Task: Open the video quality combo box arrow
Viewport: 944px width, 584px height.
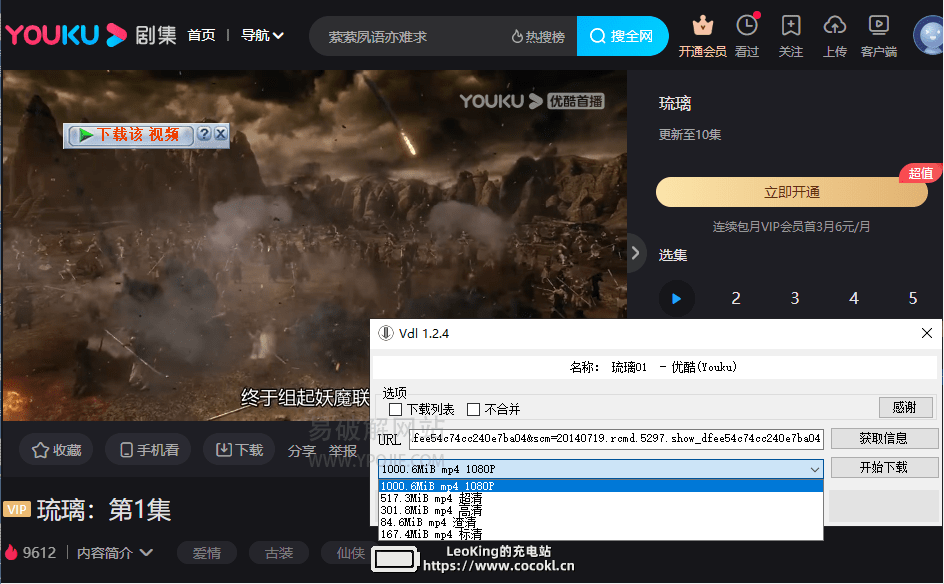Action: click(x=814, y=469)
